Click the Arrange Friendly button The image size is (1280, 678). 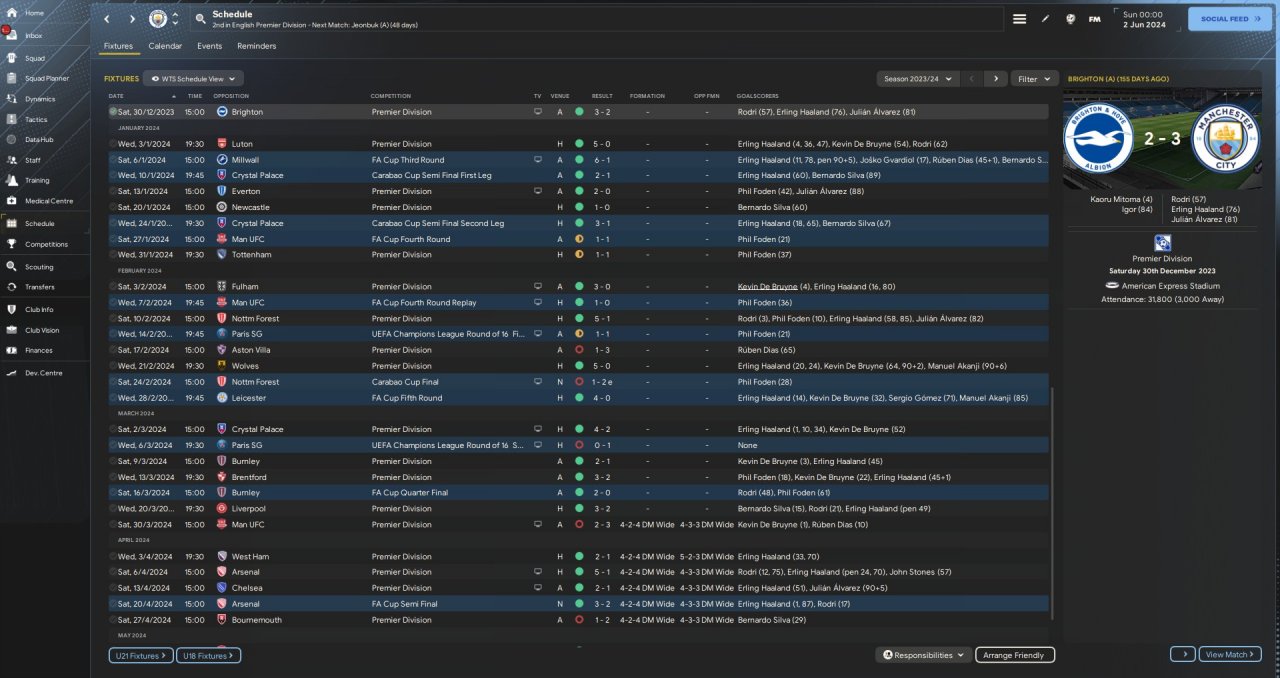click(1014, 655)
